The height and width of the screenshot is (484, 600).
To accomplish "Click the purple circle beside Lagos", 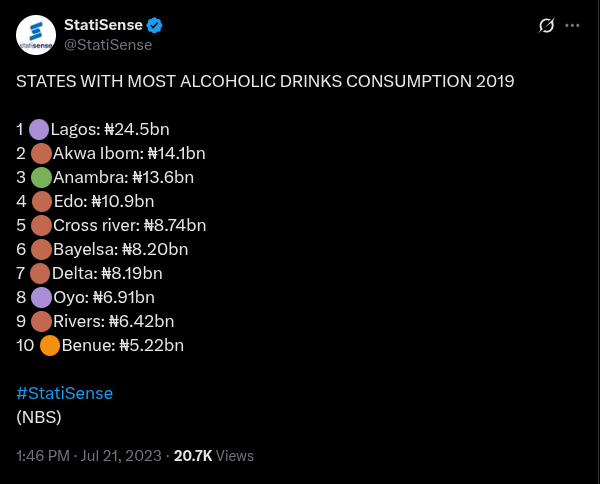I will tap(39, 129).
